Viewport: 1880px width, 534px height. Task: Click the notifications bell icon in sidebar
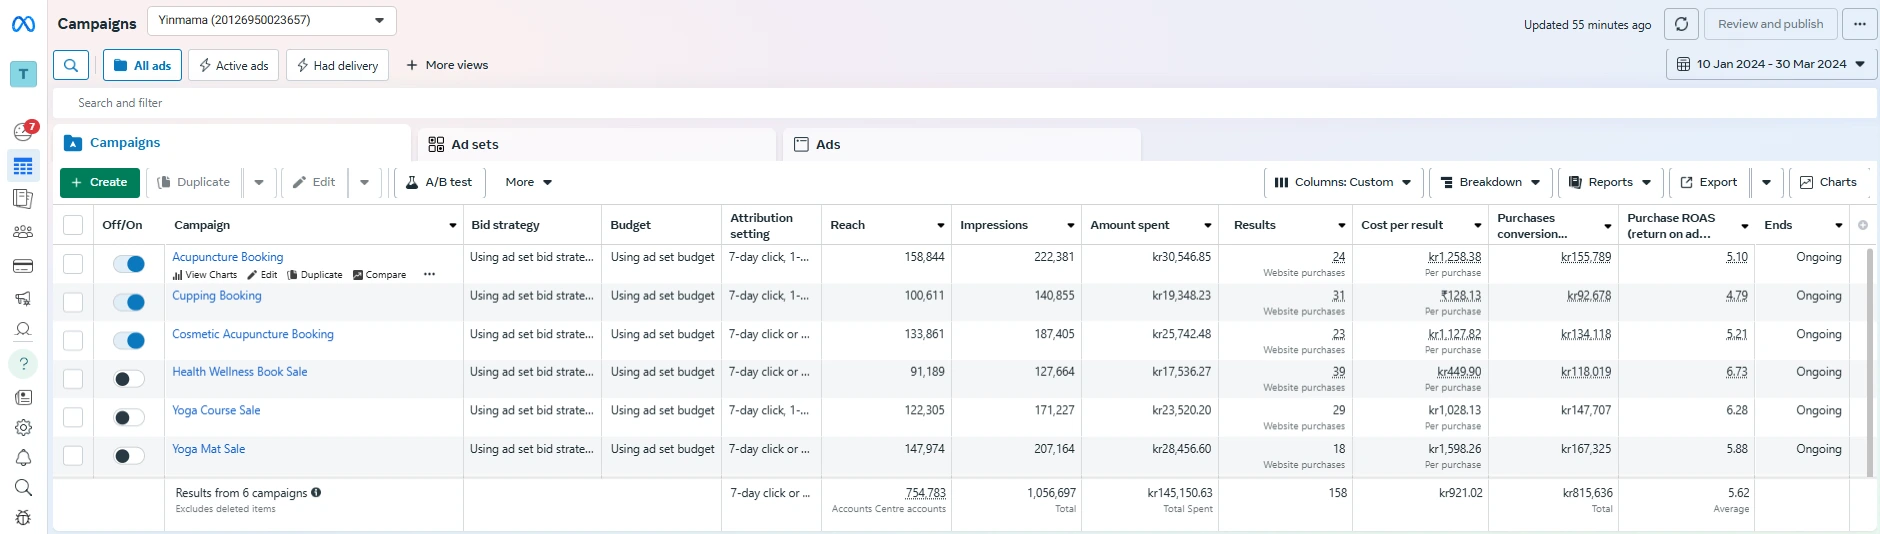pyautogui.click(x=23, y=458)
